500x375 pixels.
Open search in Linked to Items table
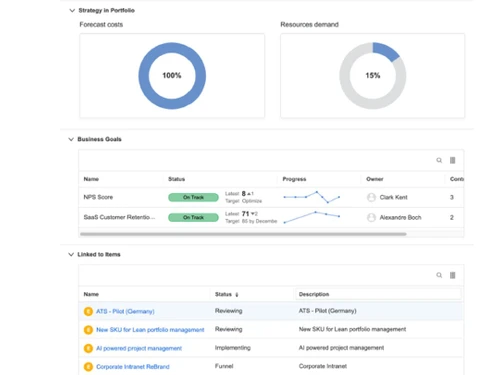click(x=439, y=275)
